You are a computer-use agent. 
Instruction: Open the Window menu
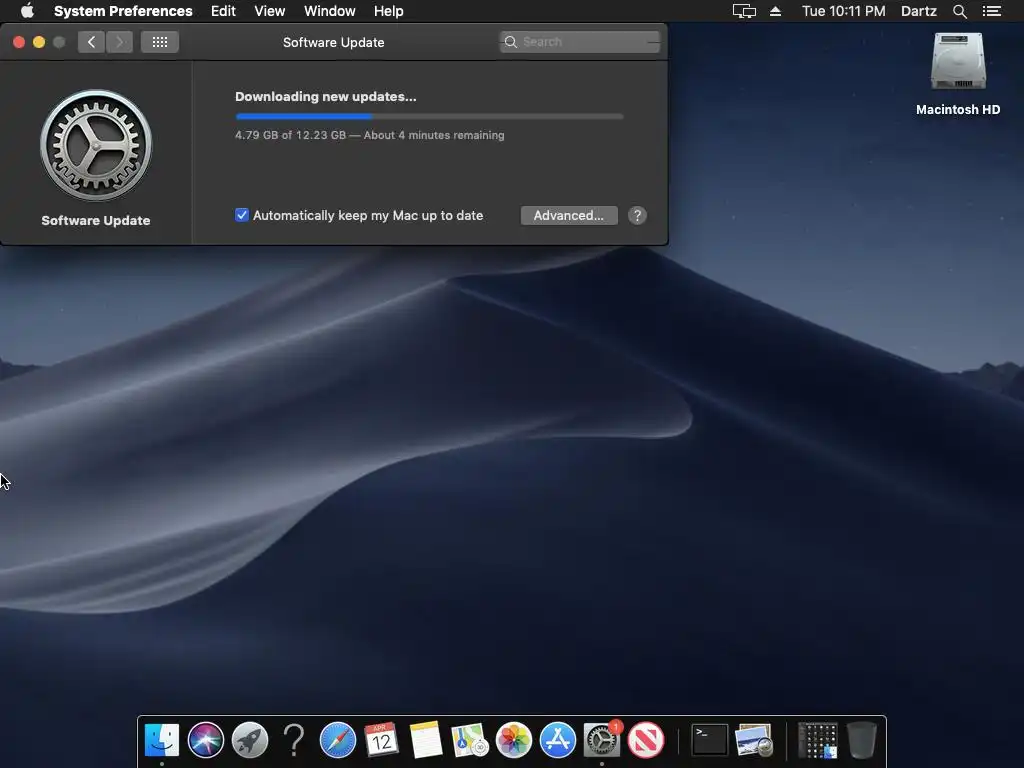[x=330, y=11]
